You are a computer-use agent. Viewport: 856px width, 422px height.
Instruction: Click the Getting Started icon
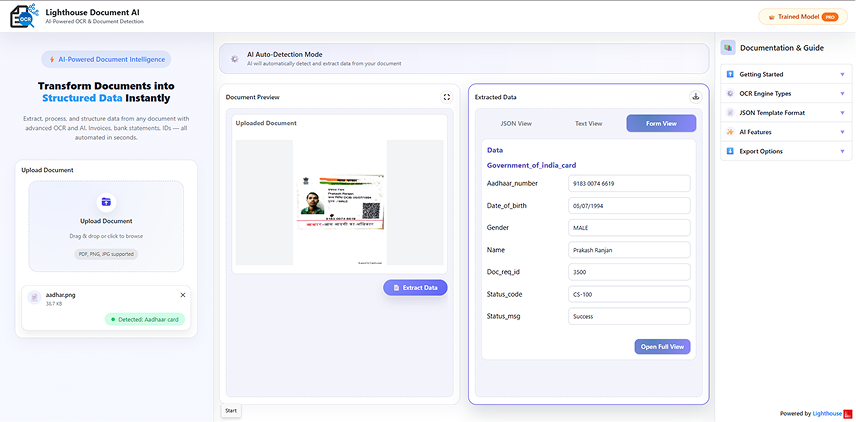(x=730, y=74)
